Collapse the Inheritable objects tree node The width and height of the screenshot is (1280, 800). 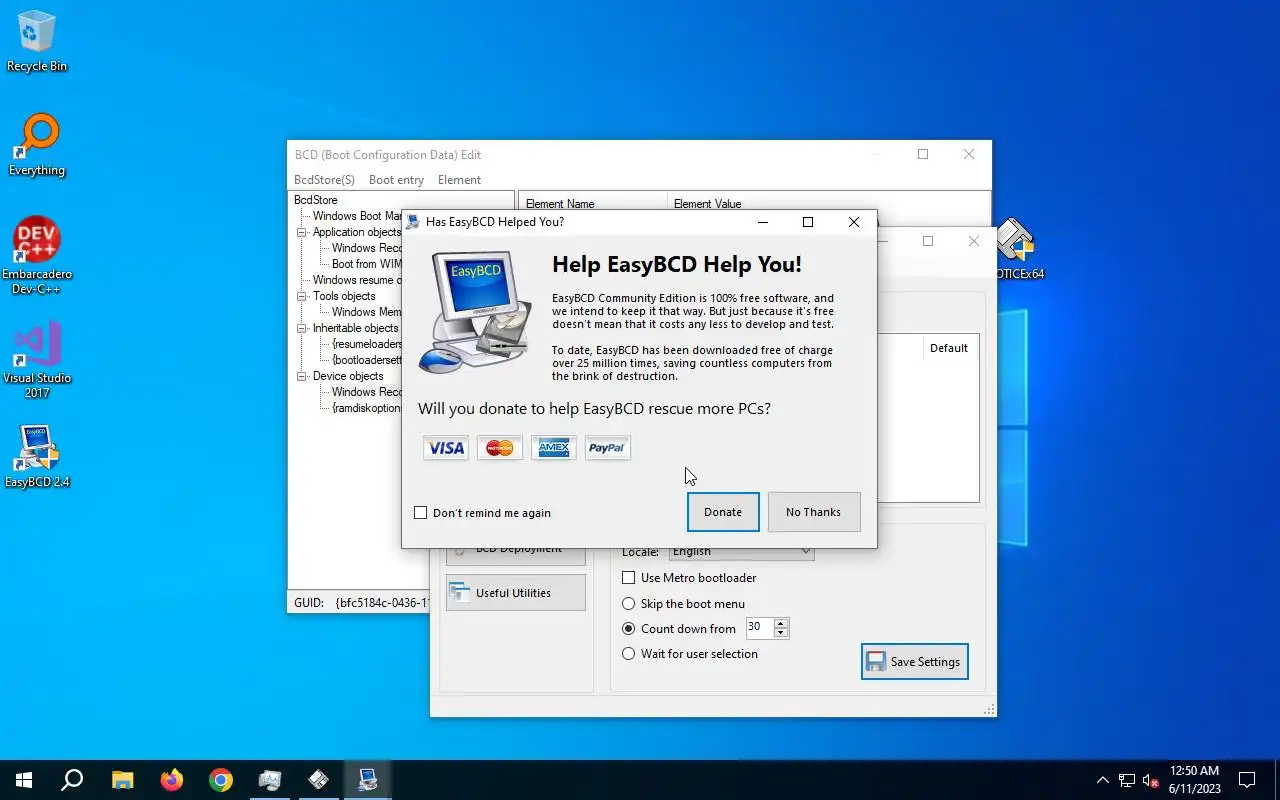click(302, 328)
